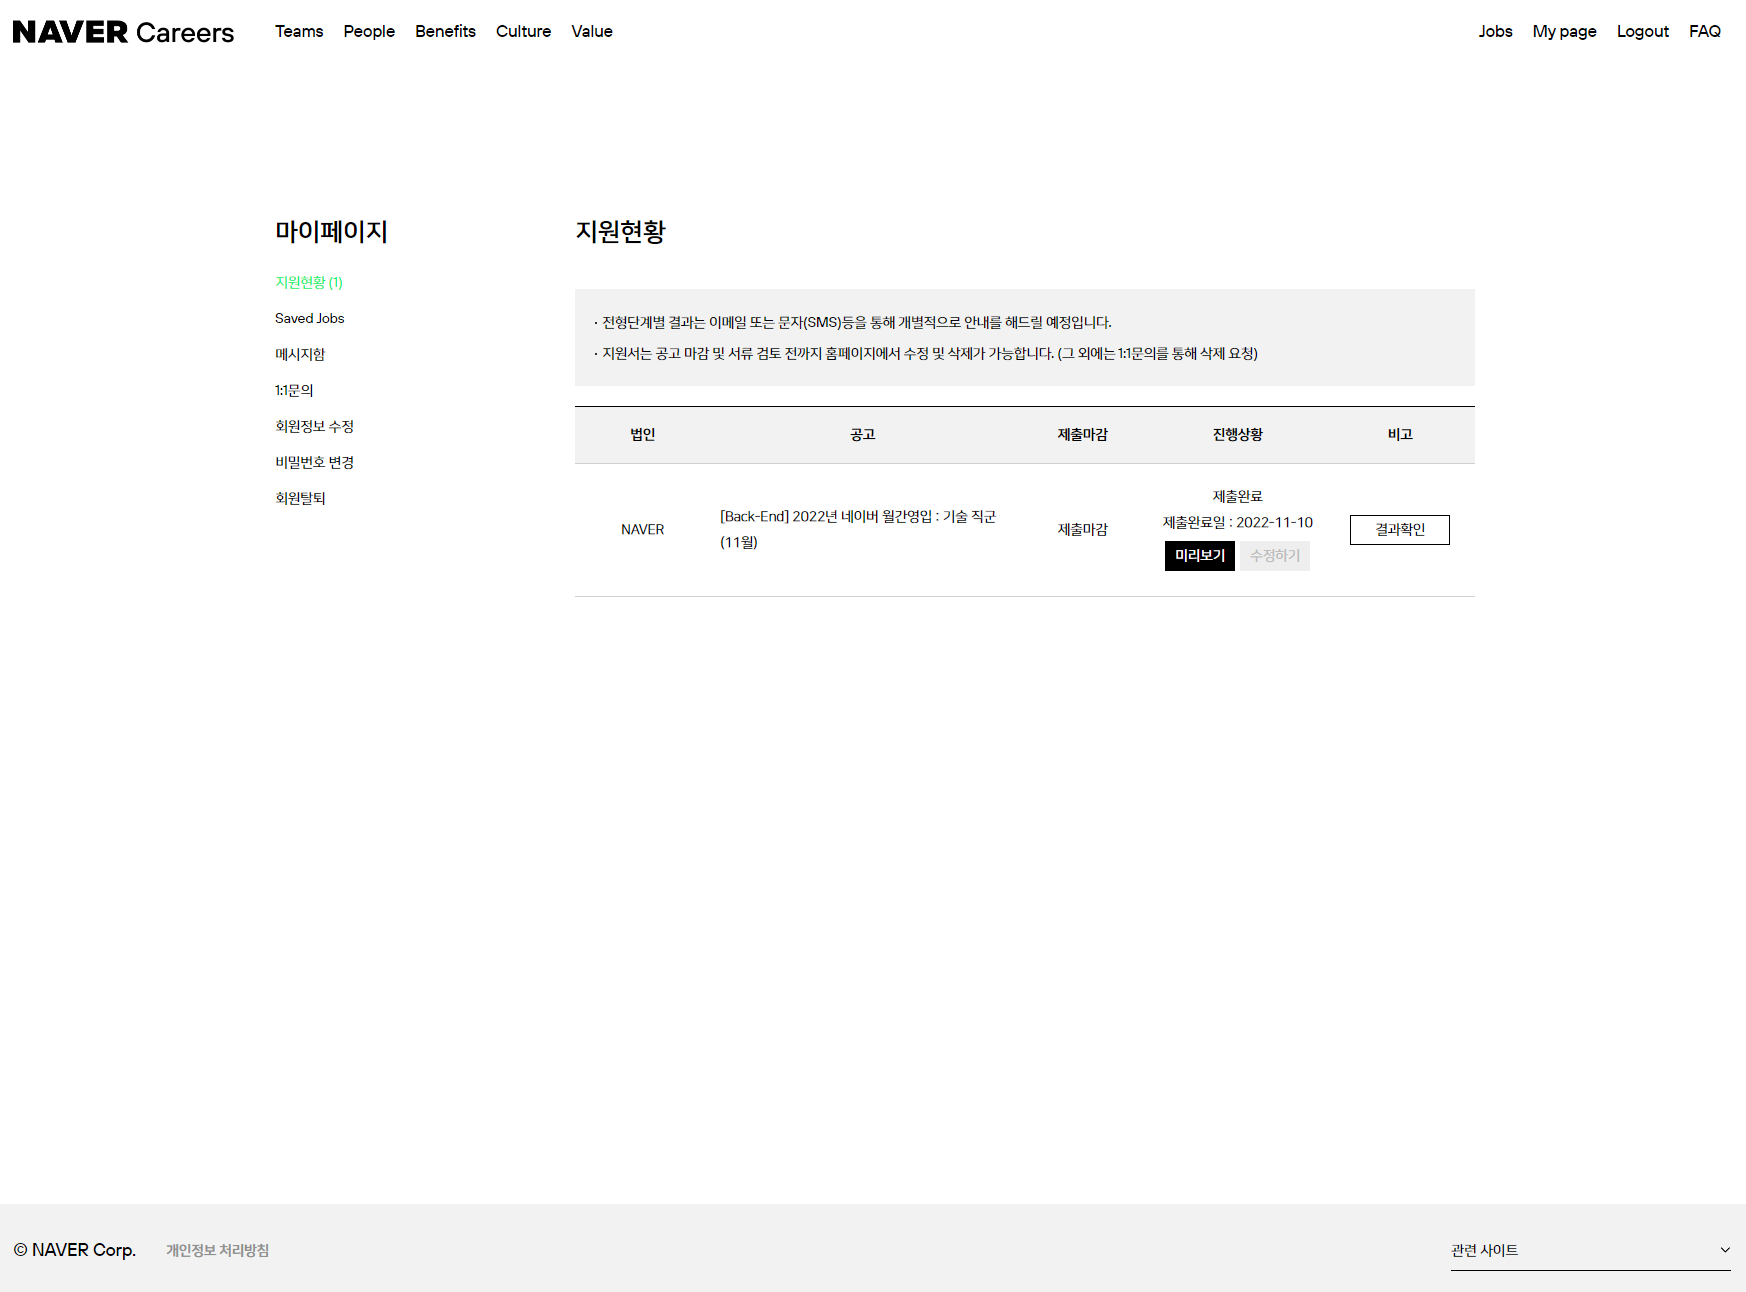The width and height of the screenshot is (1746, 1292).
Task: Open the Back-End 2022 월간영입 job posting
Action: pyautogui.click(x=858, y=529)
